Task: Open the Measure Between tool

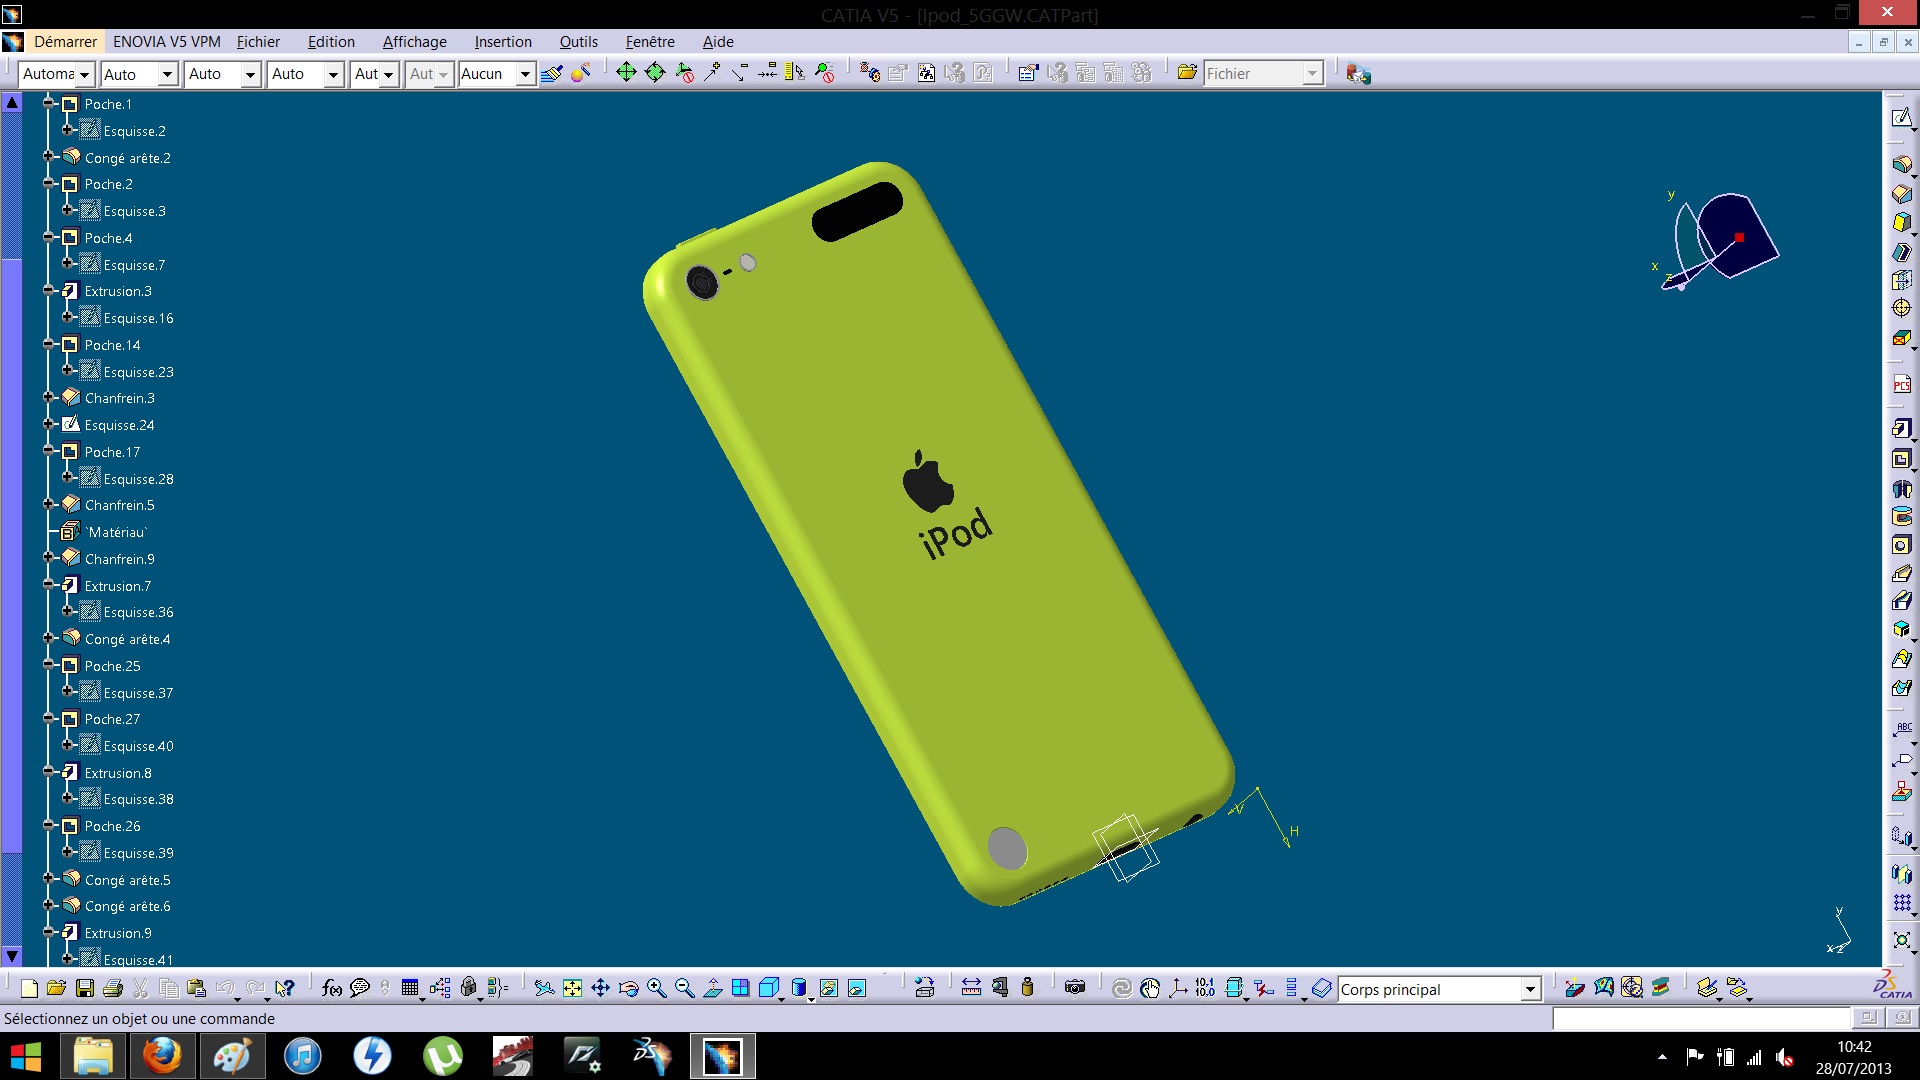Action: (x=970, y=989)
